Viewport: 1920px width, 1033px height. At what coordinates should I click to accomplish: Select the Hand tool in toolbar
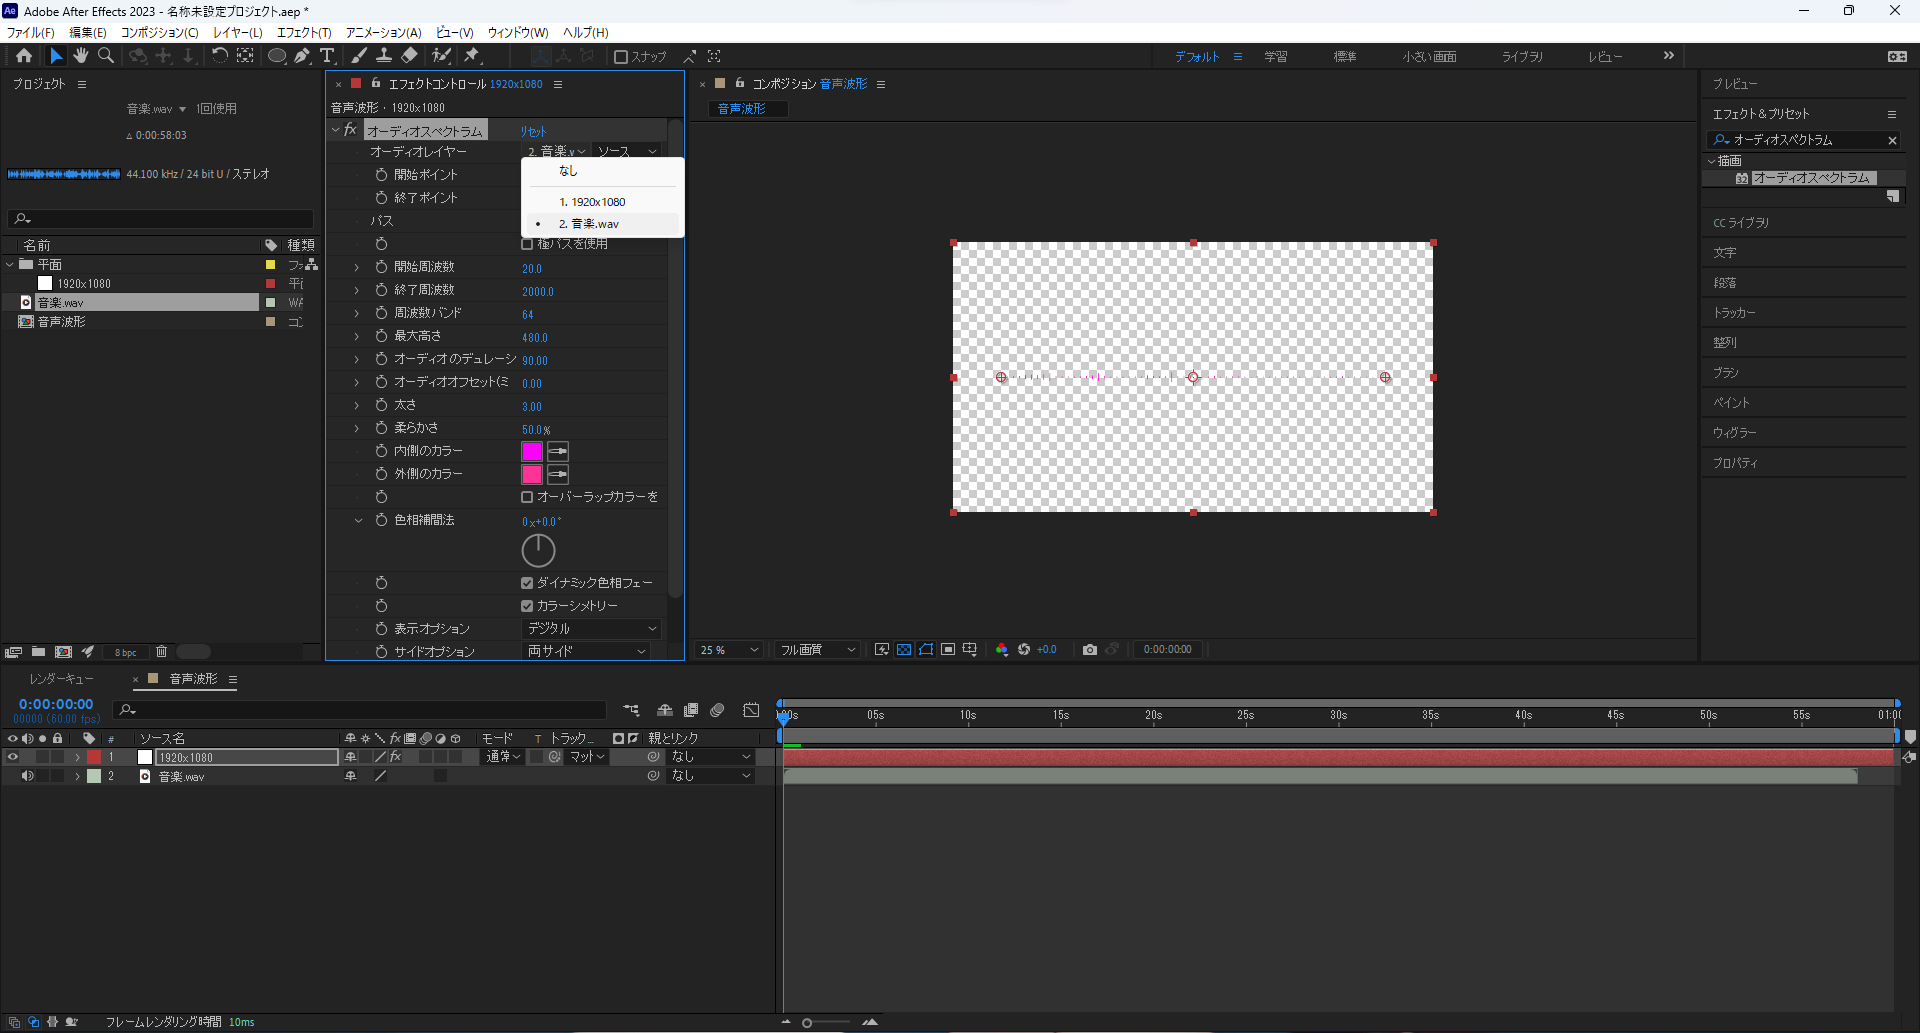81,56
